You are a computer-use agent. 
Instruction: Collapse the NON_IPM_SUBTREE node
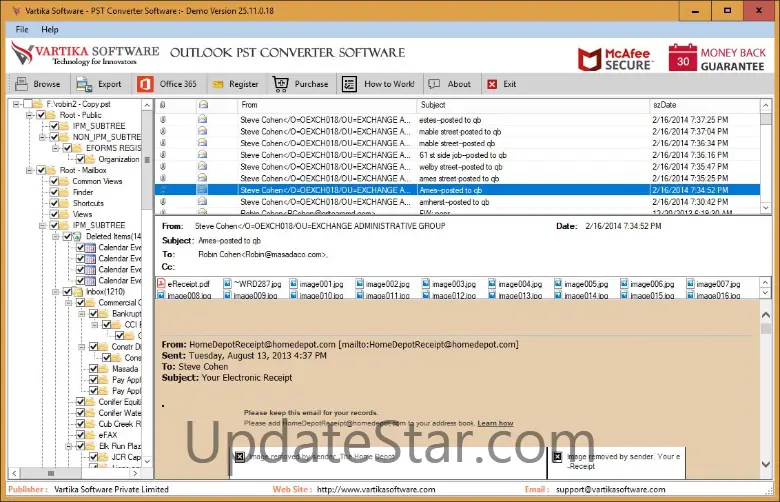coord(43,137)
